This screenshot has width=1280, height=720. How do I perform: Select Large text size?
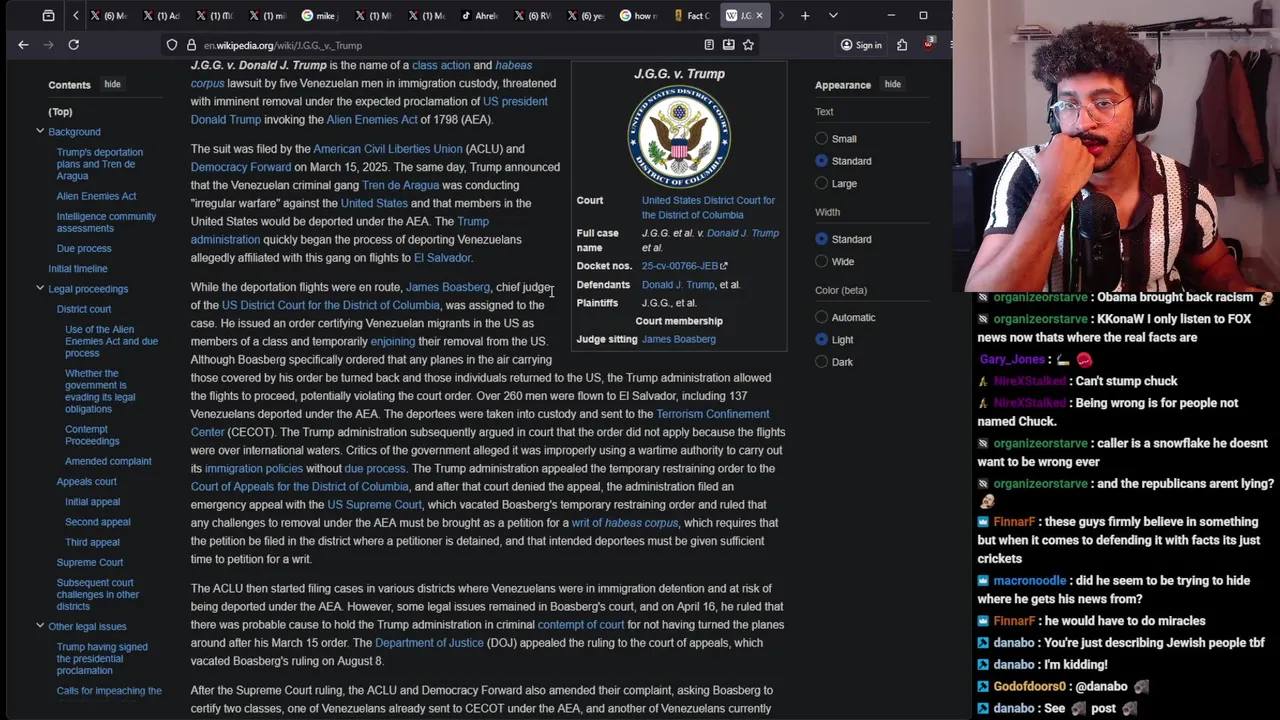821,184
